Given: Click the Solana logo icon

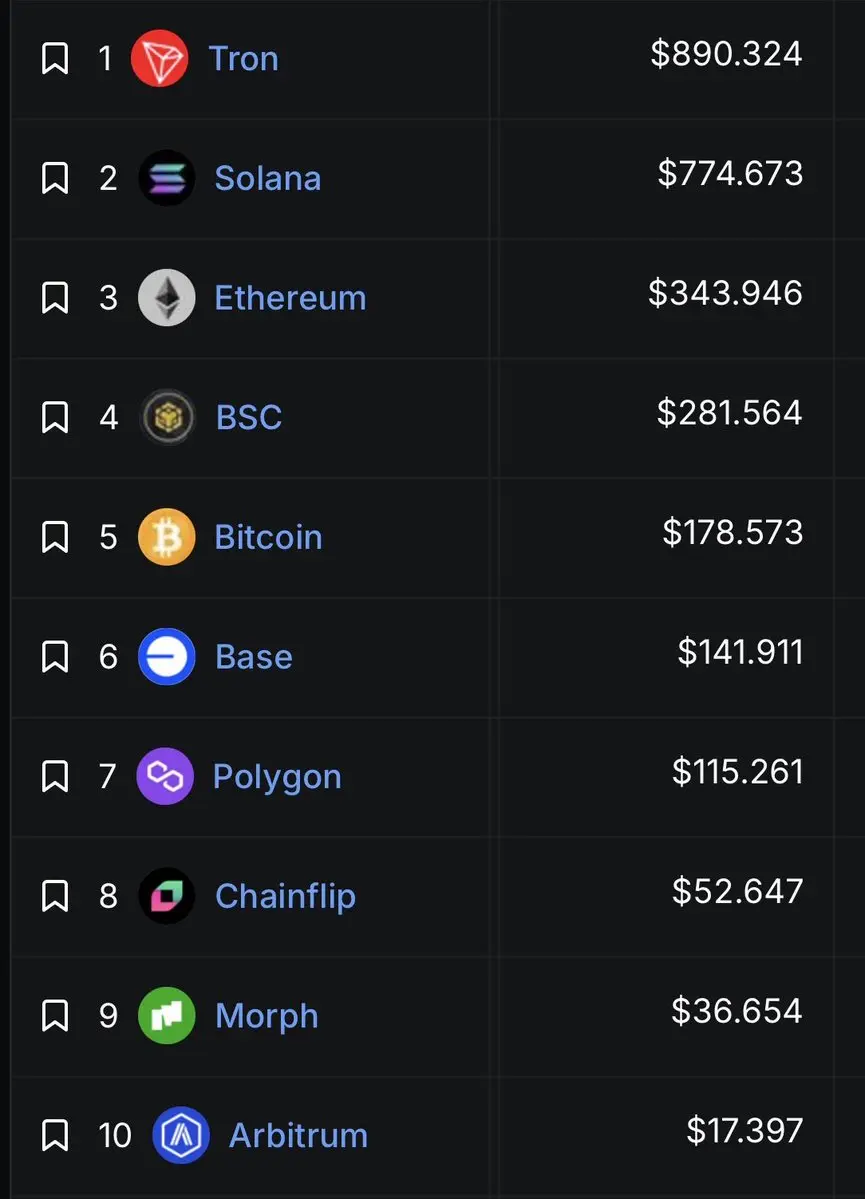Looking at the screenshot, I should coord(166,178).
